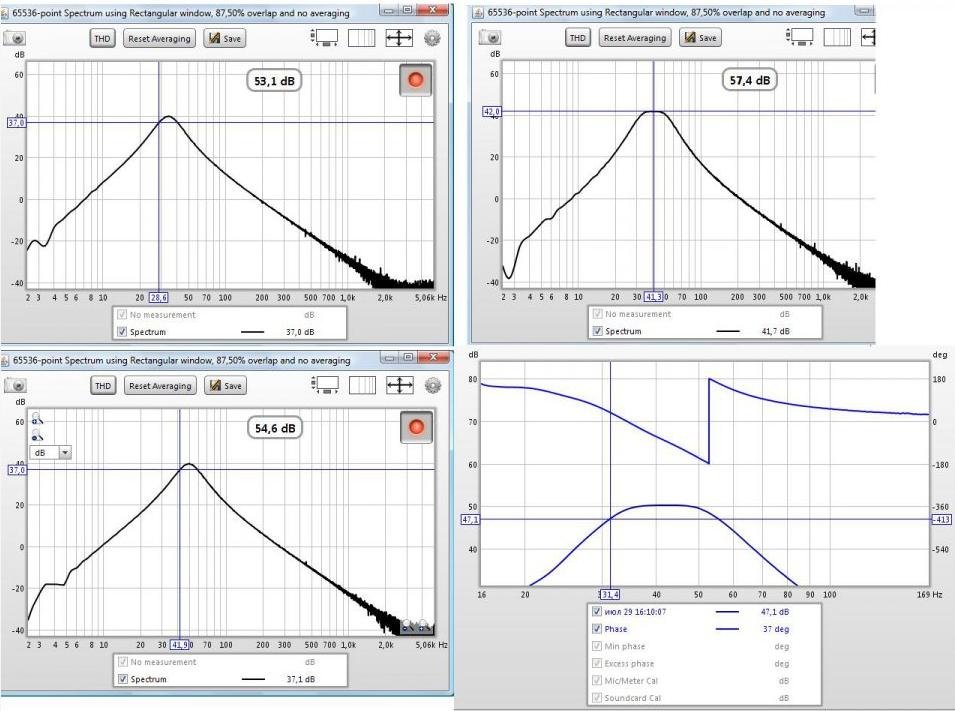The width and height of the screenshot is (955, 711).
Task: Click the THD button in the 54,6 dB window
Action: (103, 386)
